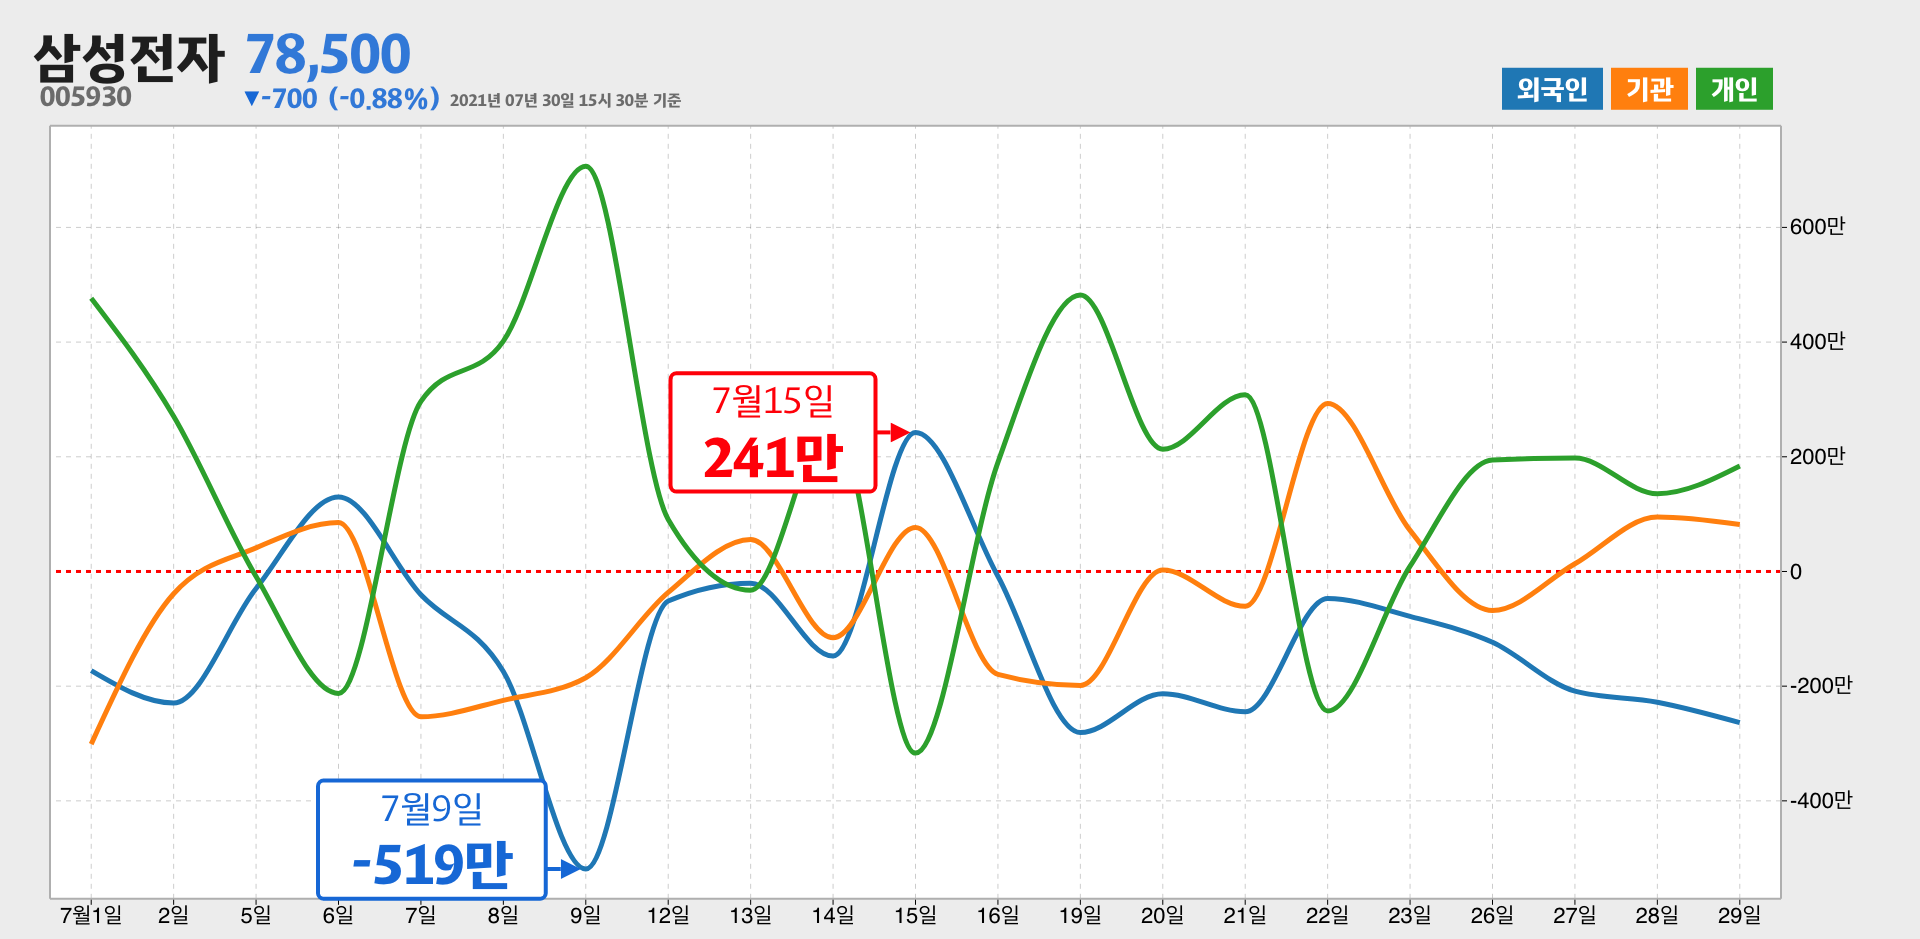Click the -200만 y-axis label
The height and width of the screenshot is (939, 1920).
pos(1819,686)
